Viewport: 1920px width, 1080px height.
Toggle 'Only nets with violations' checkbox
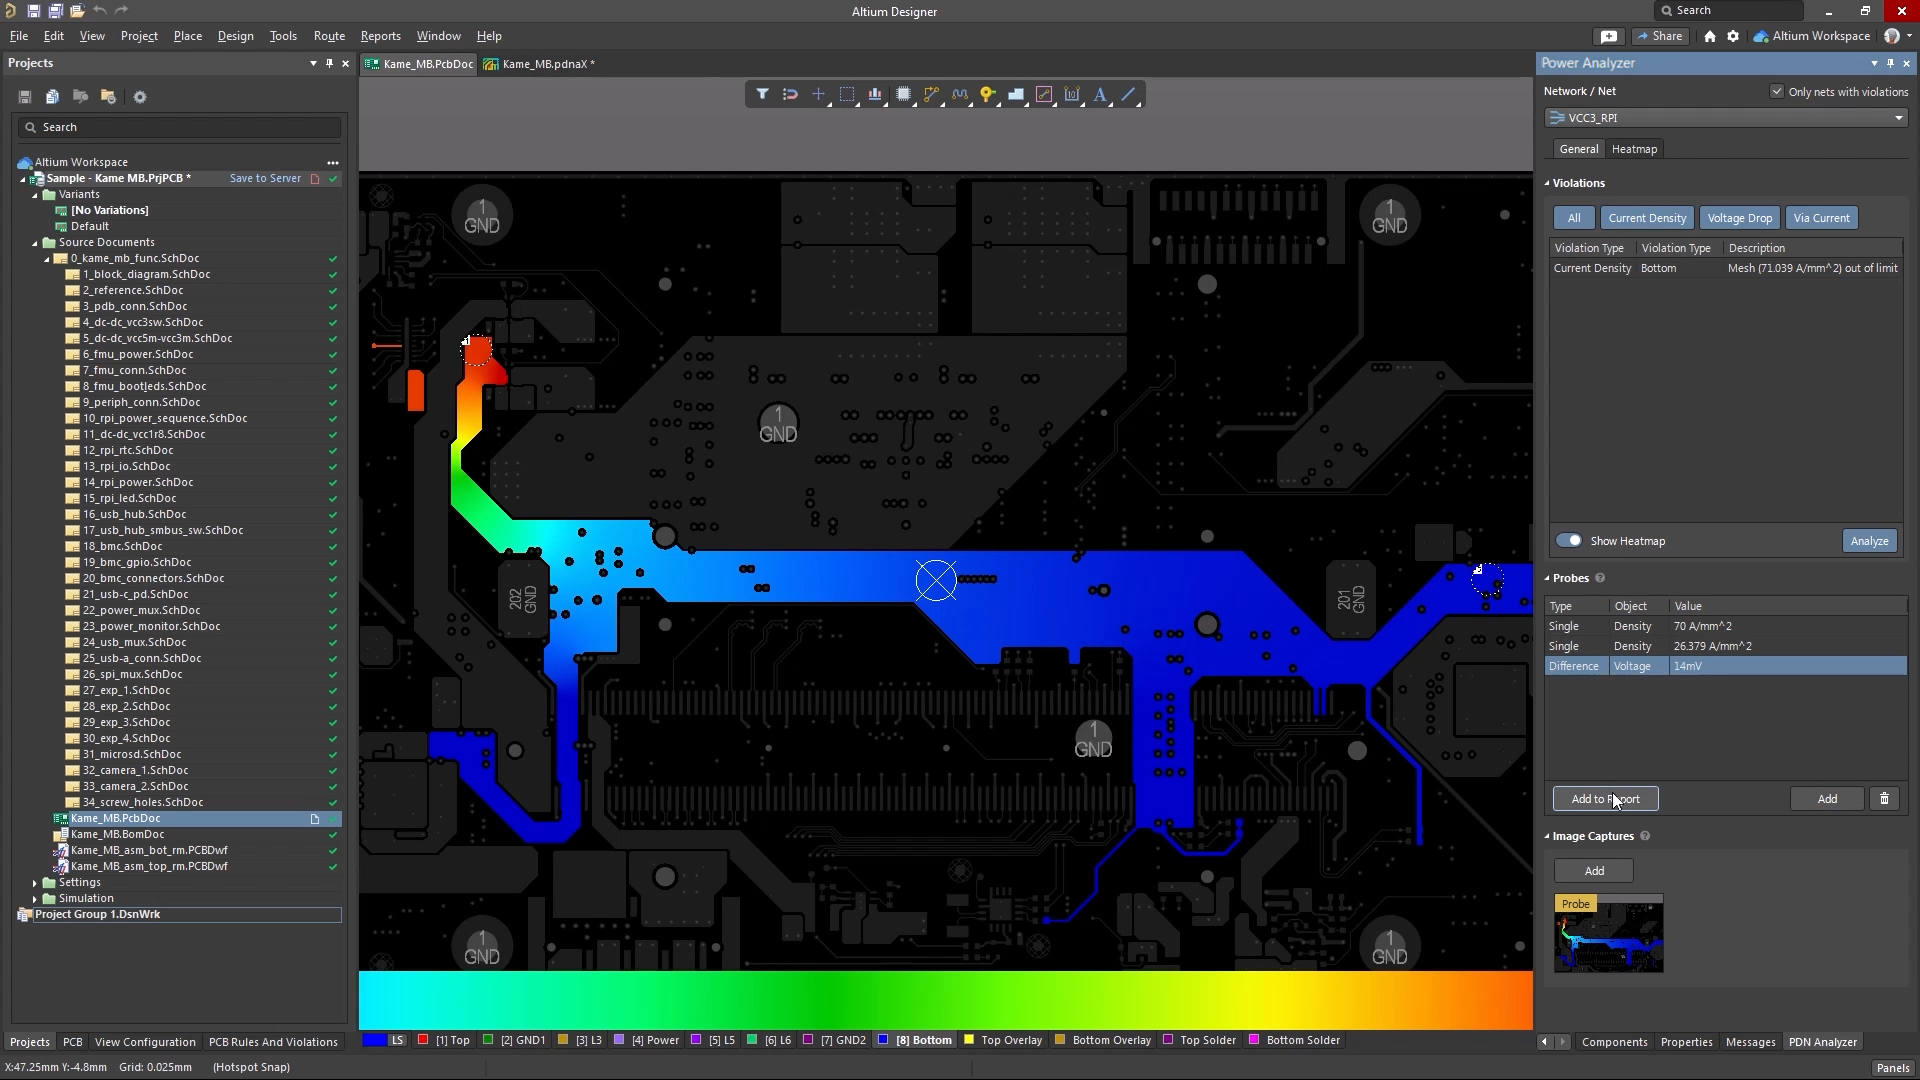point(1777,91)
